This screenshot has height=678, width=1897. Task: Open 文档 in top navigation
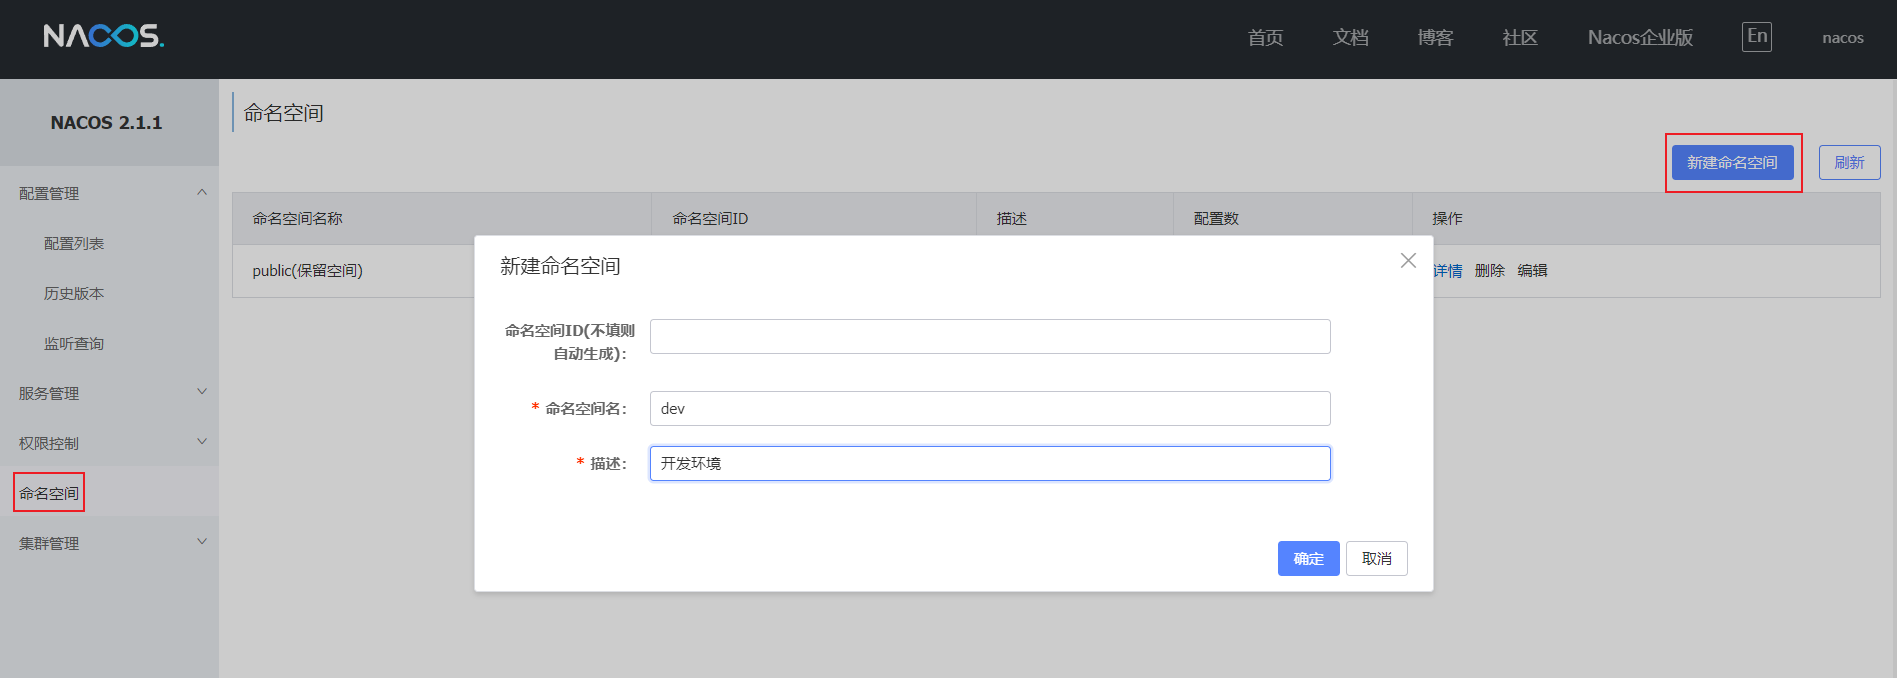coord(1351,37)
